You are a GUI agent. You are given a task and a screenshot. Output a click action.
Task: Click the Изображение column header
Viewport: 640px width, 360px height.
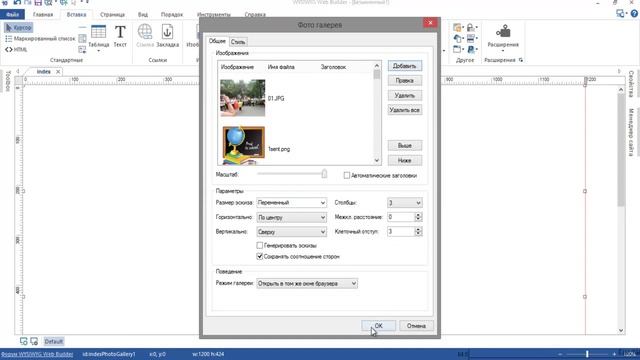point(237,67)
